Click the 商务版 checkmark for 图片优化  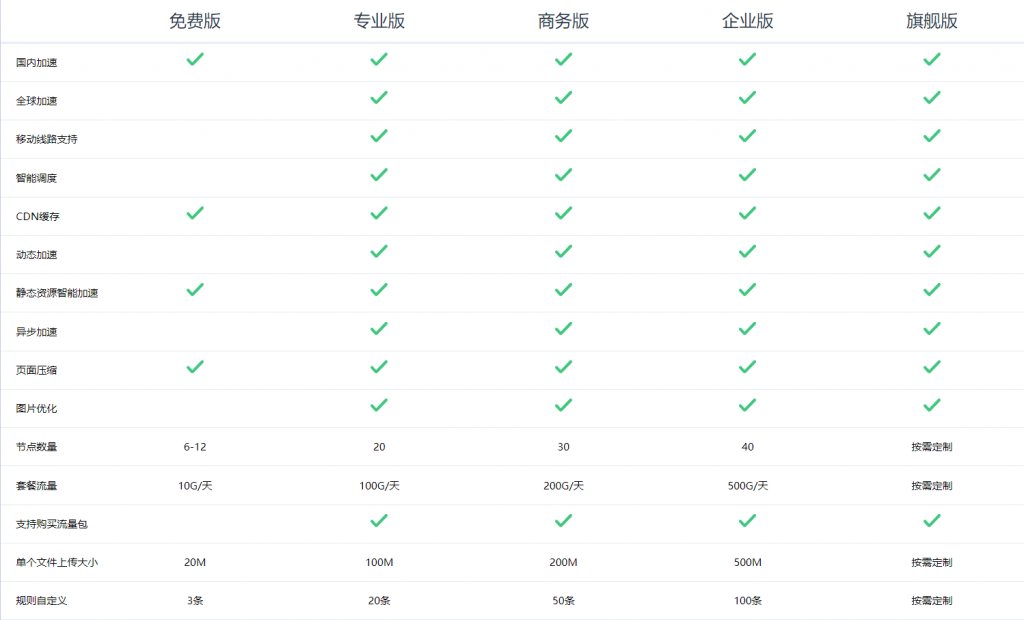point(563,405)
